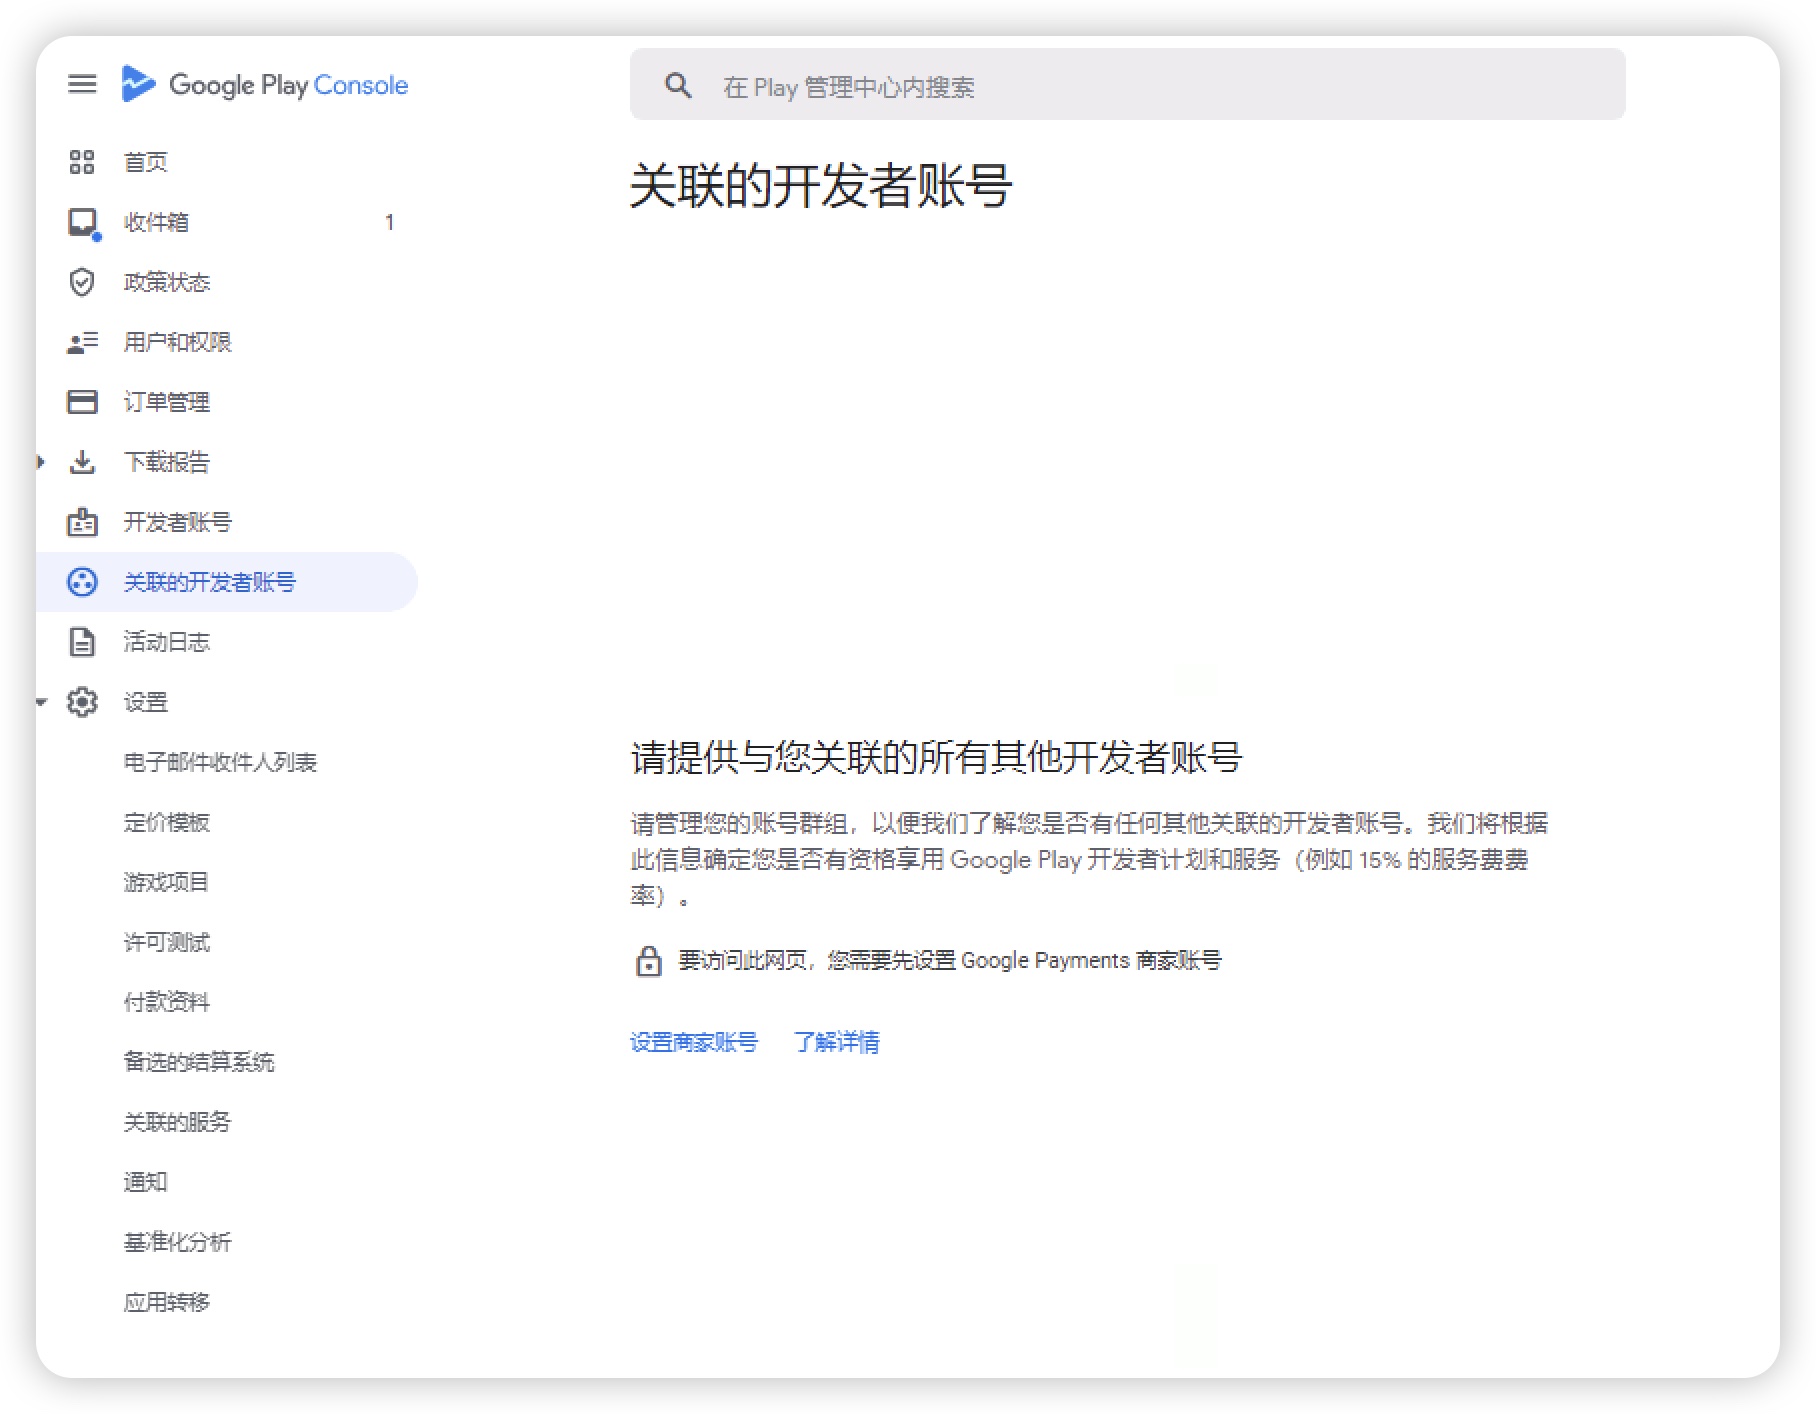Click the 设置 gear icon
Image resolution: width=1816 pixels, height=1414 pixels.
[82, 702]
